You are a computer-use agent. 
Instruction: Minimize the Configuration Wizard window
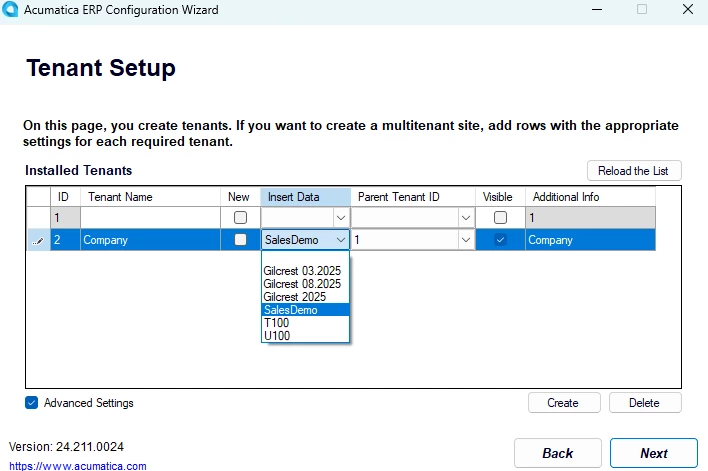coord(597,9)
